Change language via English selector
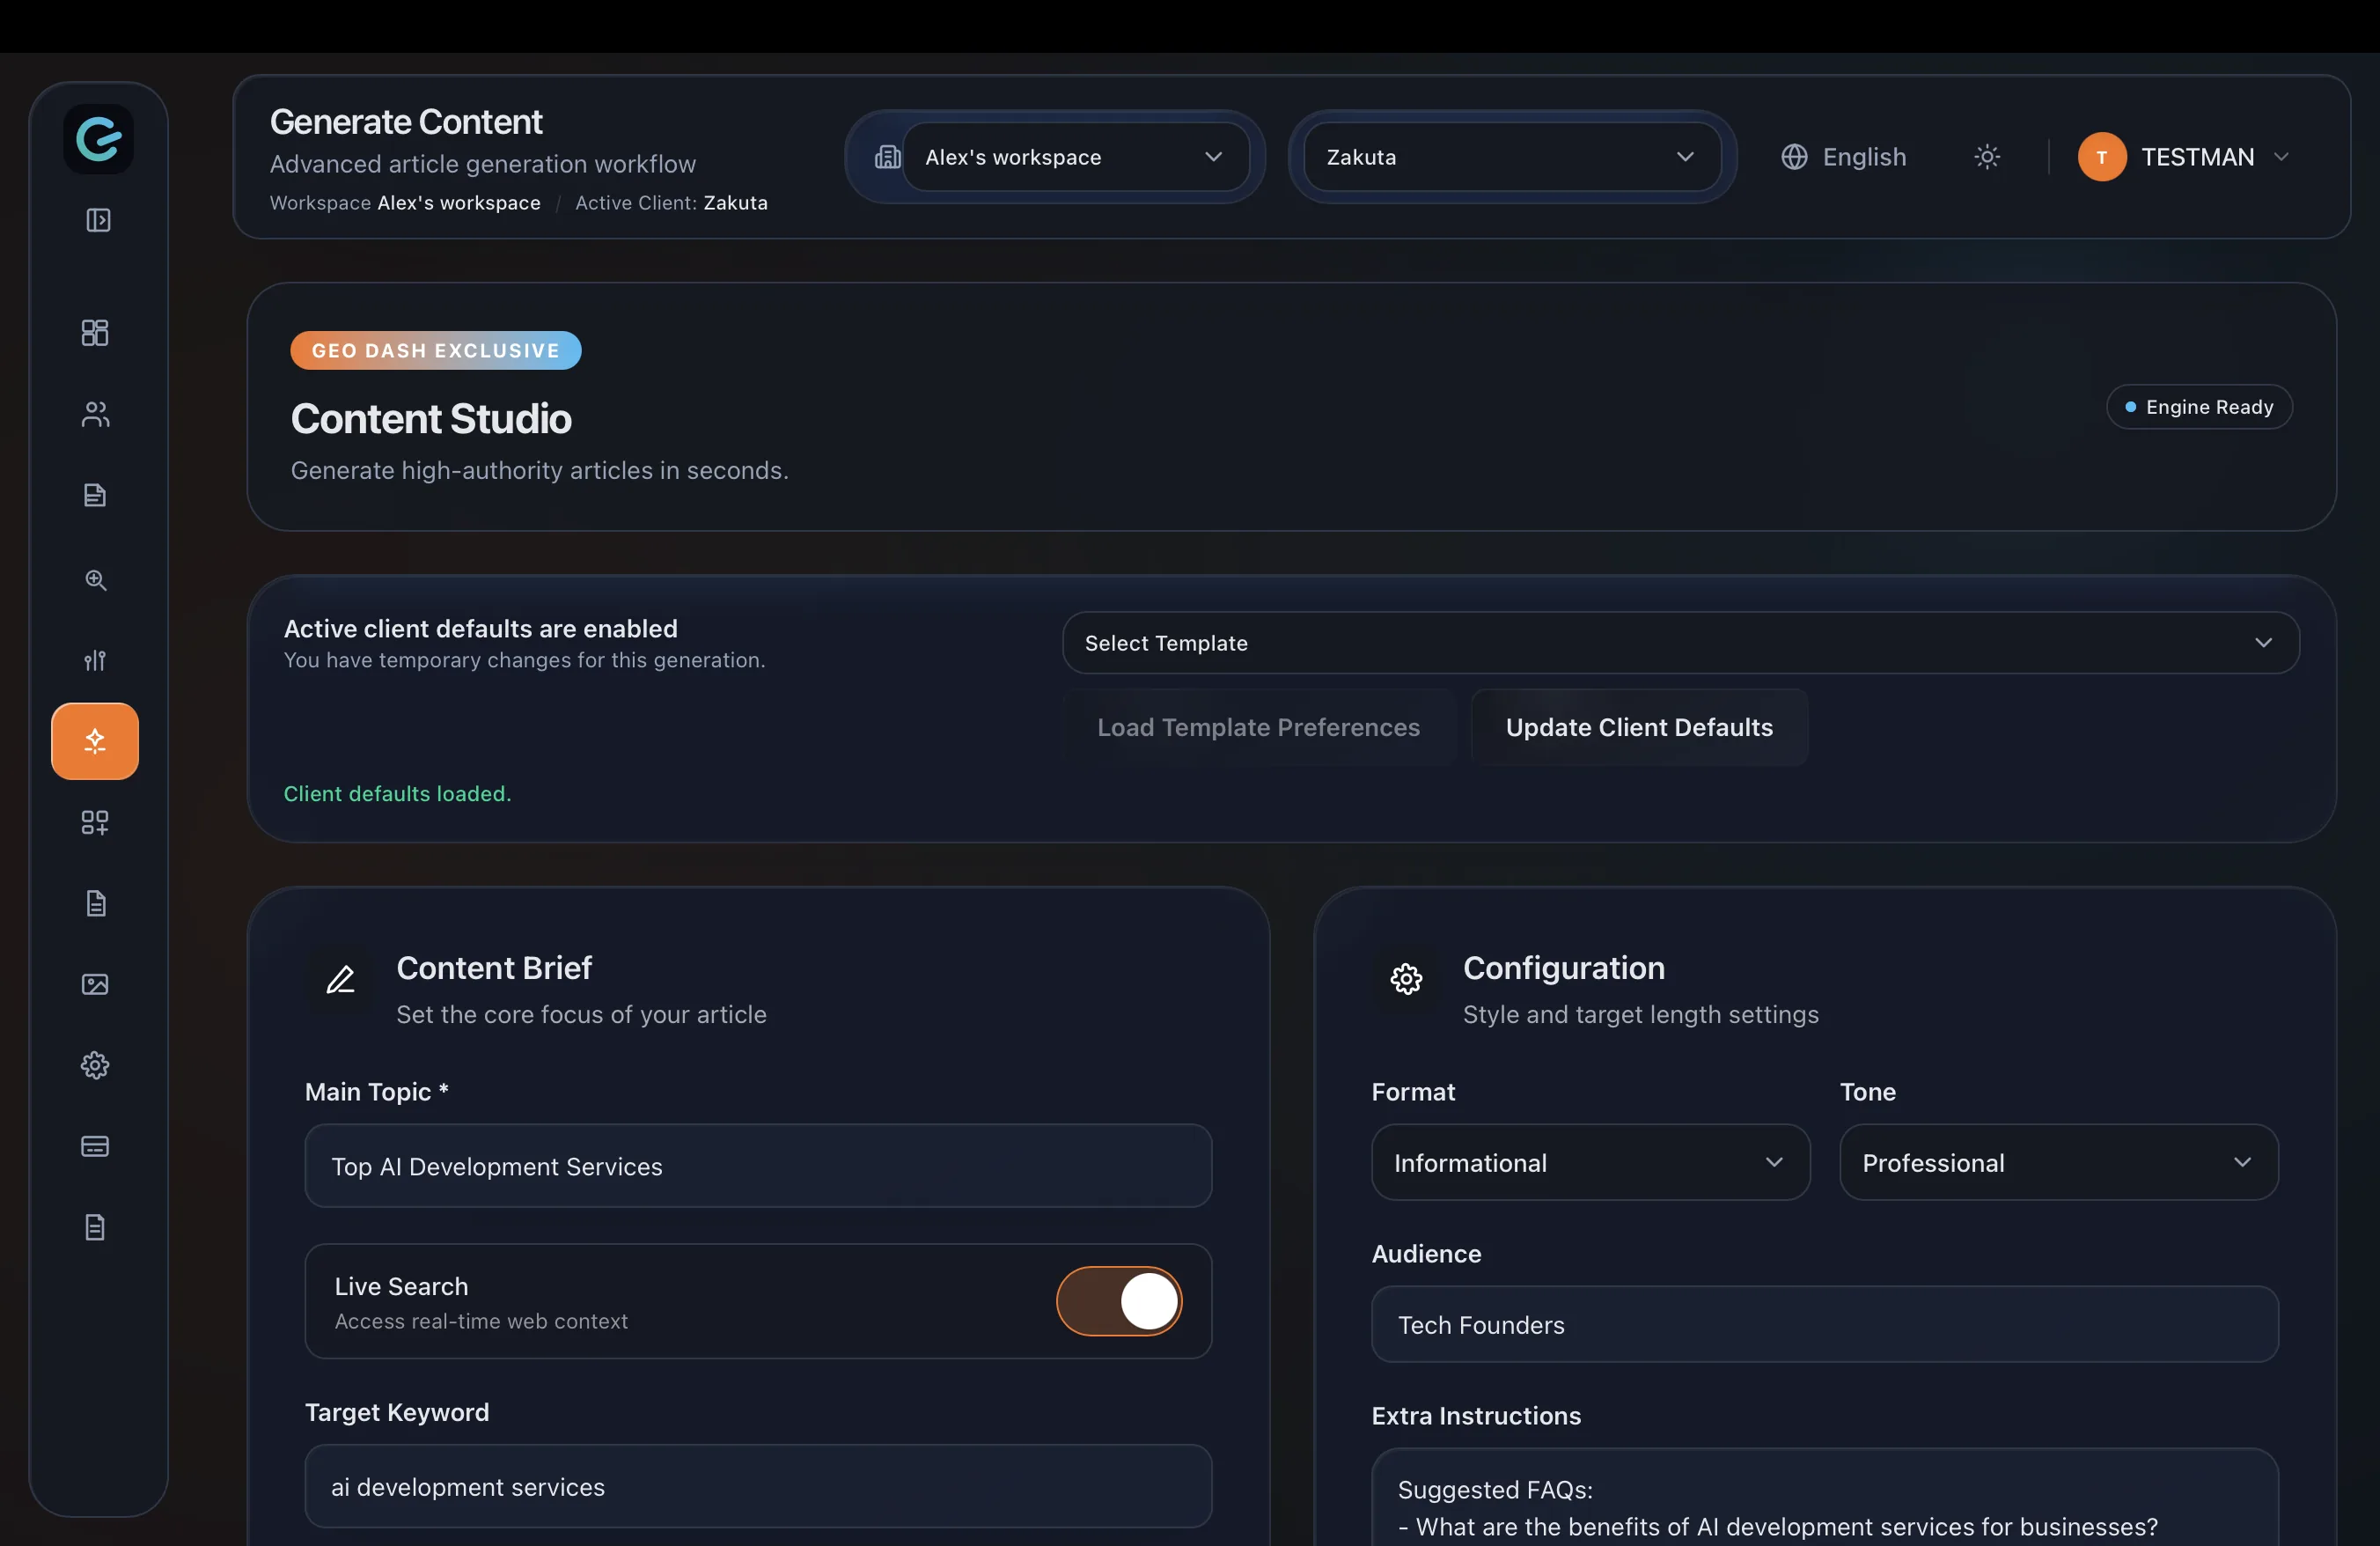2380x1546 pixels. 1843,157
